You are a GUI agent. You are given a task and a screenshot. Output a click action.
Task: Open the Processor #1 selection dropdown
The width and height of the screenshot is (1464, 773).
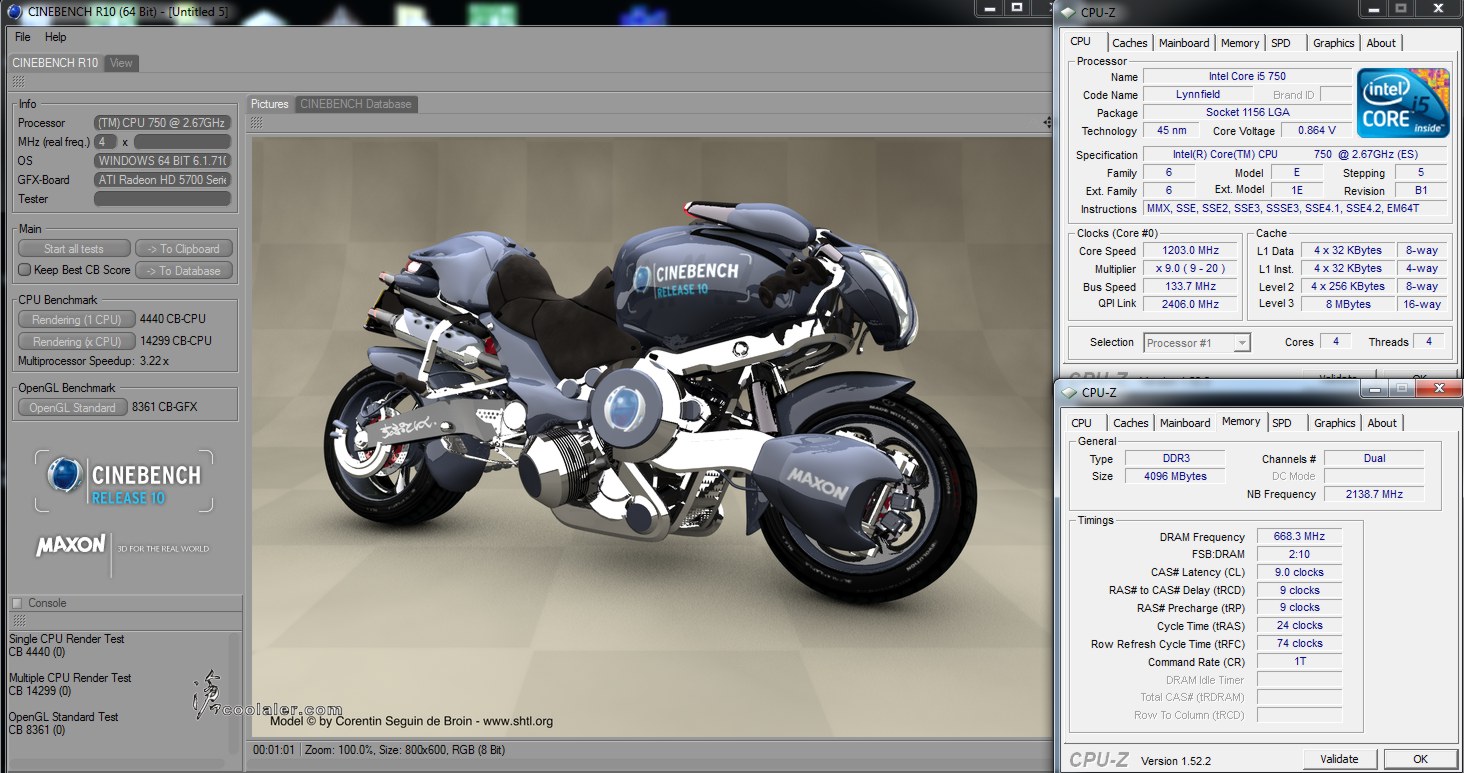click(1197, 343)
